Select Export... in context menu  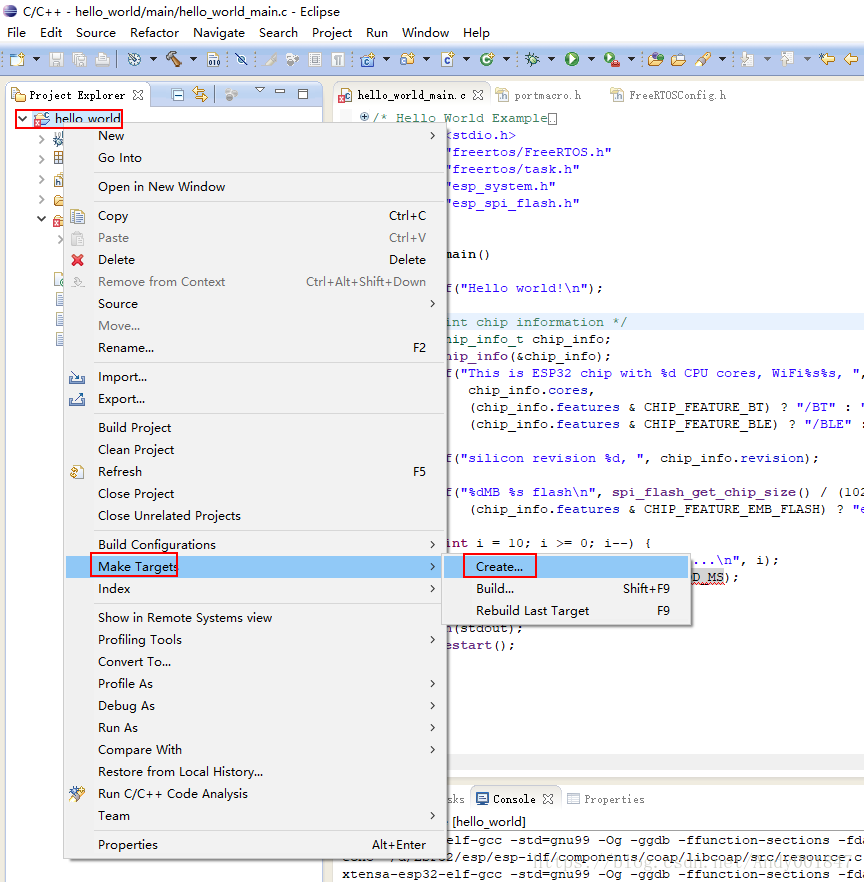(254, 399)
